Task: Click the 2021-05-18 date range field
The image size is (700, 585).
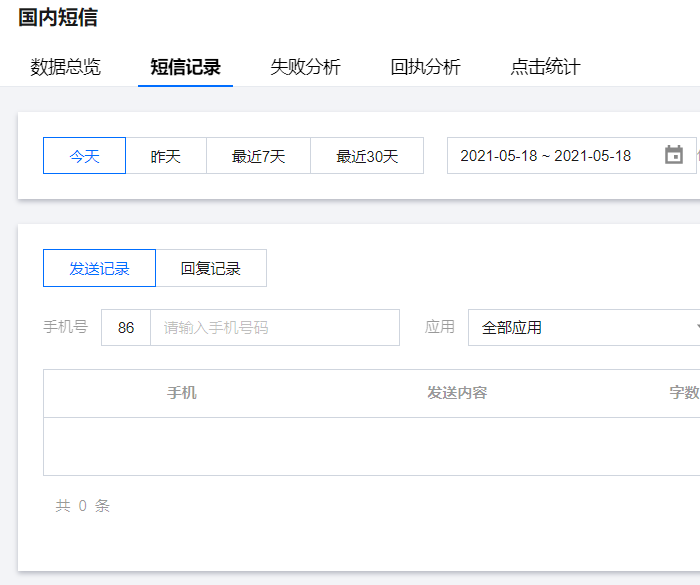Action: click(546, 156)
